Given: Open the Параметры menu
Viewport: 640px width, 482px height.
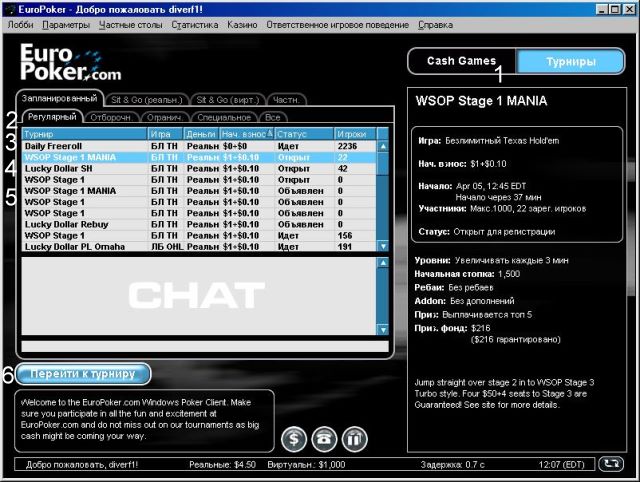Looking at the screenshot, I should click(66, 25).
